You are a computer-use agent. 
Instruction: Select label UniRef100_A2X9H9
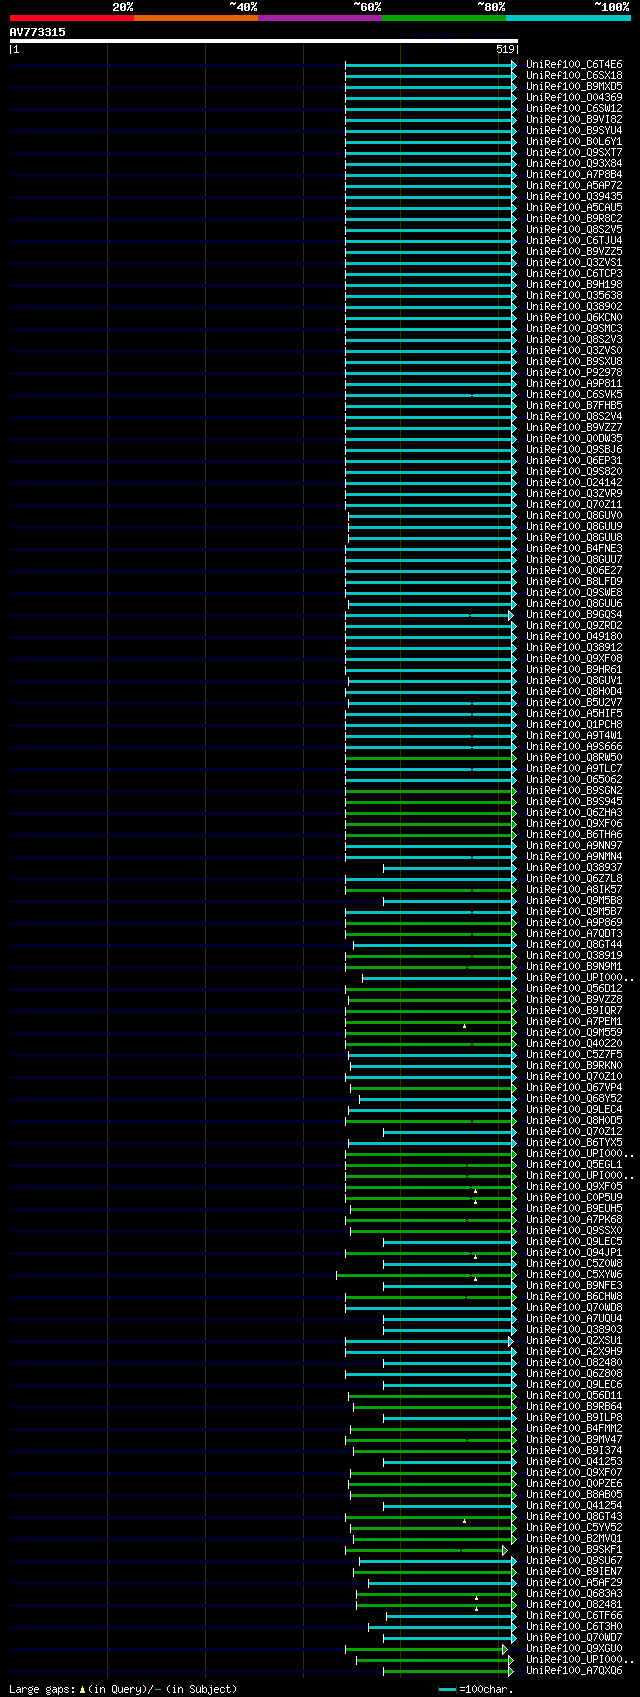pyautogui.click(x=574, y=1351)
